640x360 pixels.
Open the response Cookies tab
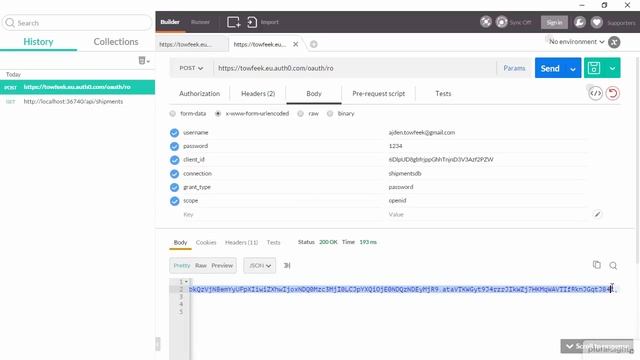[206, 242]
